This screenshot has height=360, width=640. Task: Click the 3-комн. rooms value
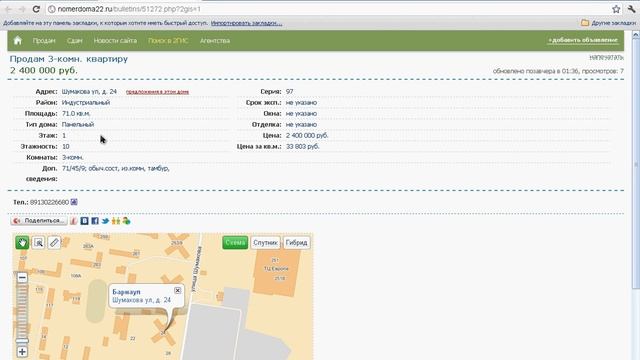[73, 157]
